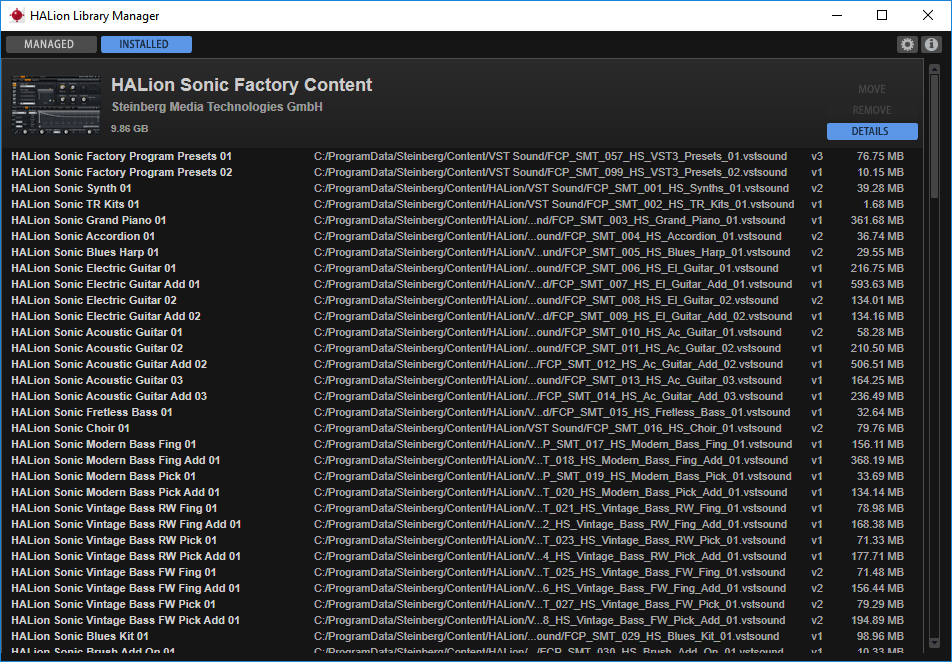Select HALion Sonic Electric Guitar Add 01
The height and width of the screenshot is (662, 952).
tap(106, 284)
